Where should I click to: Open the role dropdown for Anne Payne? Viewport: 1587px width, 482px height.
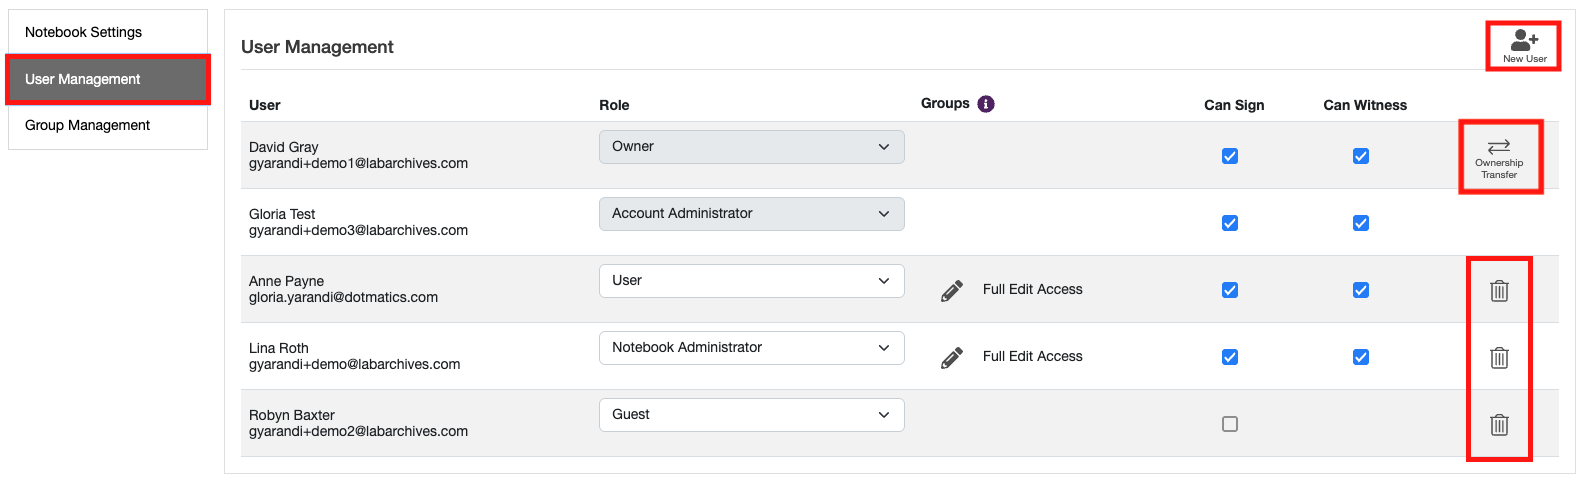point(751,281)
